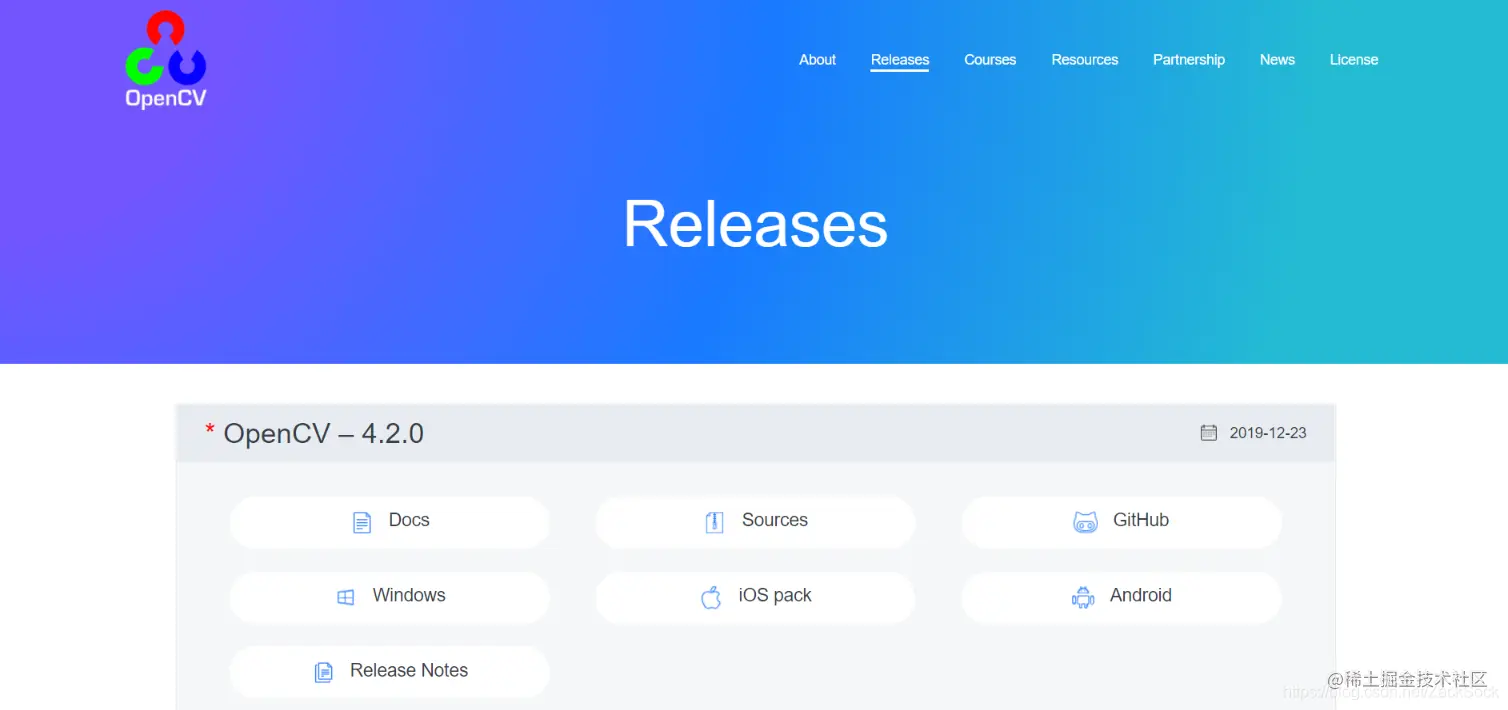Open the Partnership nav link

(1189, 60)
